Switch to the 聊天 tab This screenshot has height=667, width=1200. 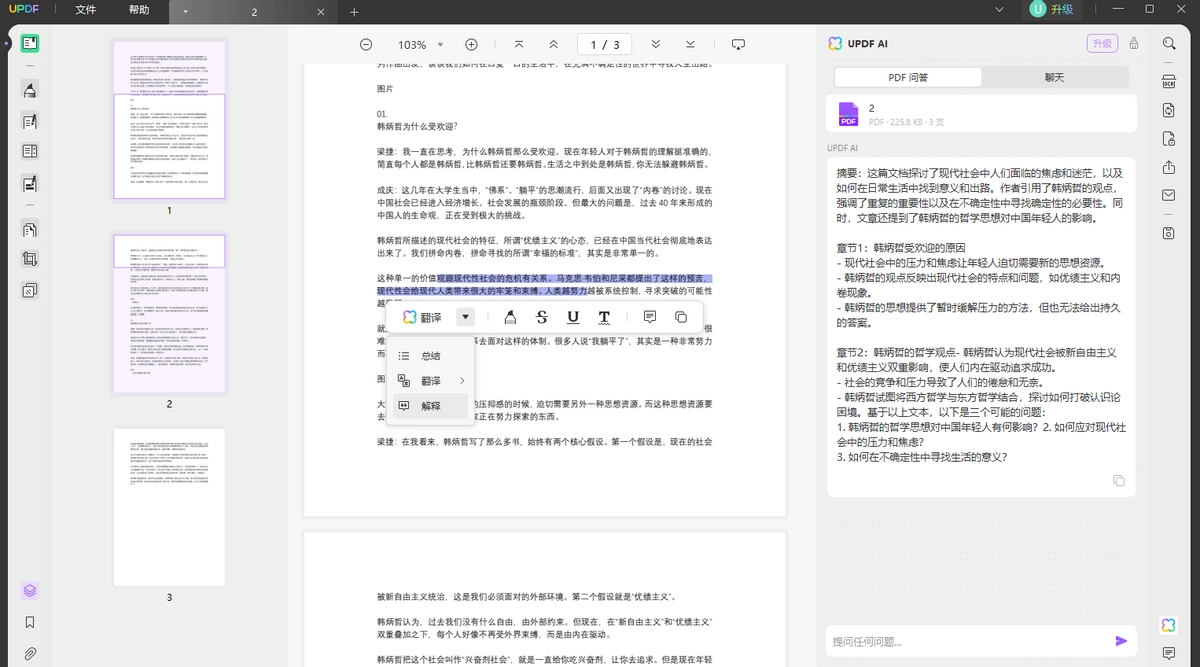click(x=1054, y=77)
